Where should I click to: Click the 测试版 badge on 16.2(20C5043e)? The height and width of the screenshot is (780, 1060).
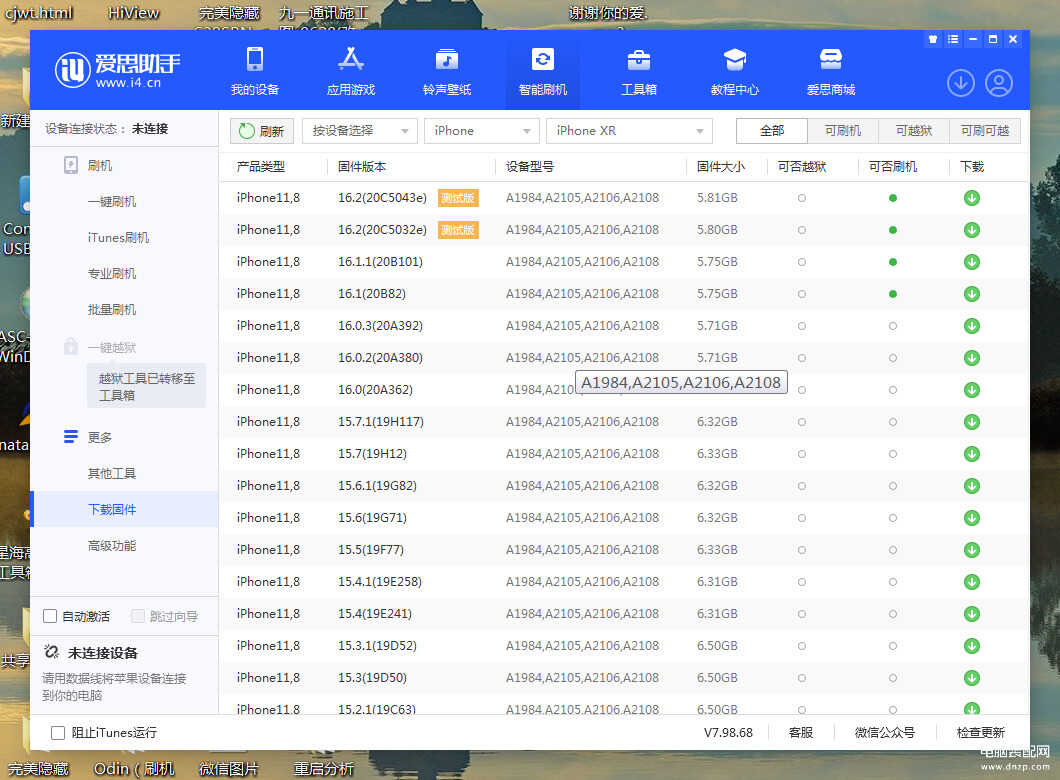pyautogui.click(x=458, y=198)
